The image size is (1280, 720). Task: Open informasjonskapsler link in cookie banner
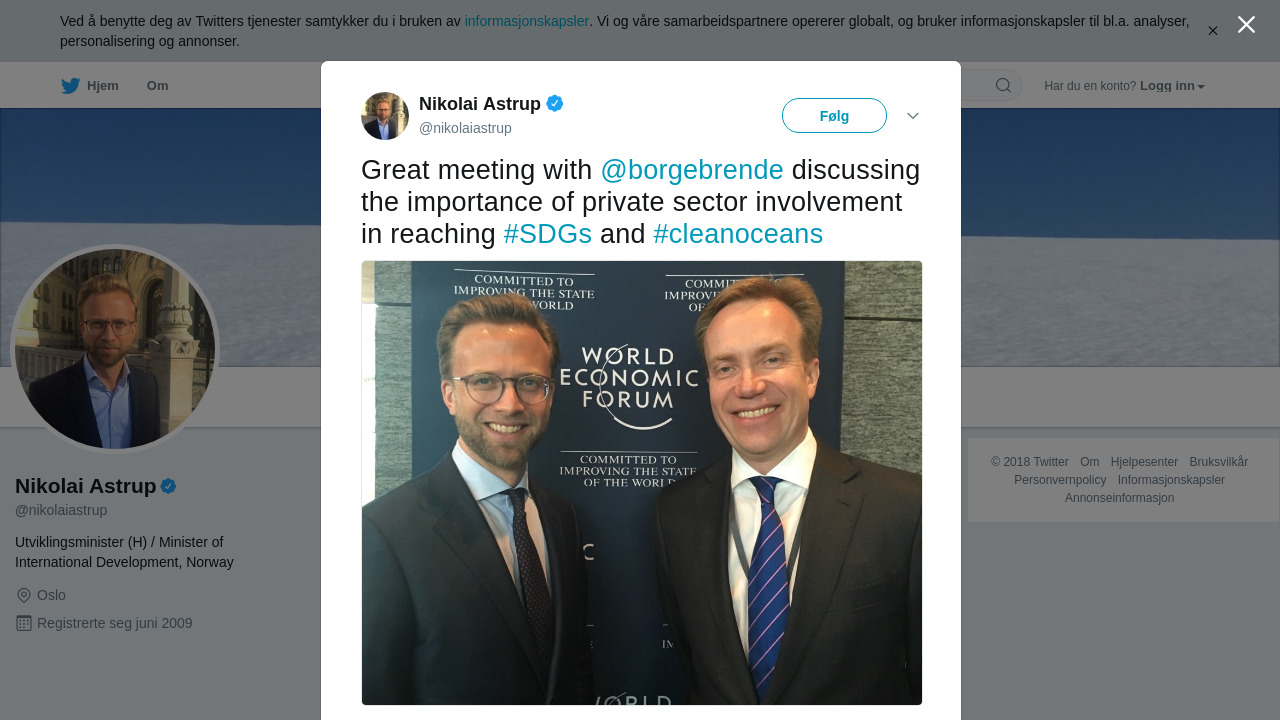527,21
